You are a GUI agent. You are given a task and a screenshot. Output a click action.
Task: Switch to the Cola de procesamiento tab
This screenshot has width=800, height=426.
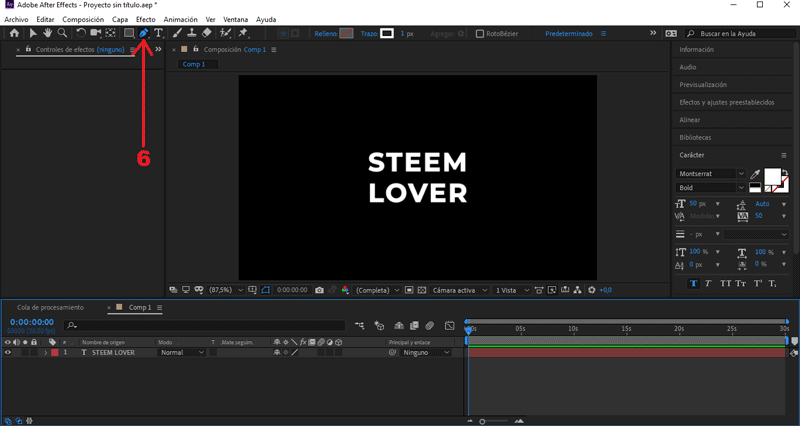click(51, 307)
